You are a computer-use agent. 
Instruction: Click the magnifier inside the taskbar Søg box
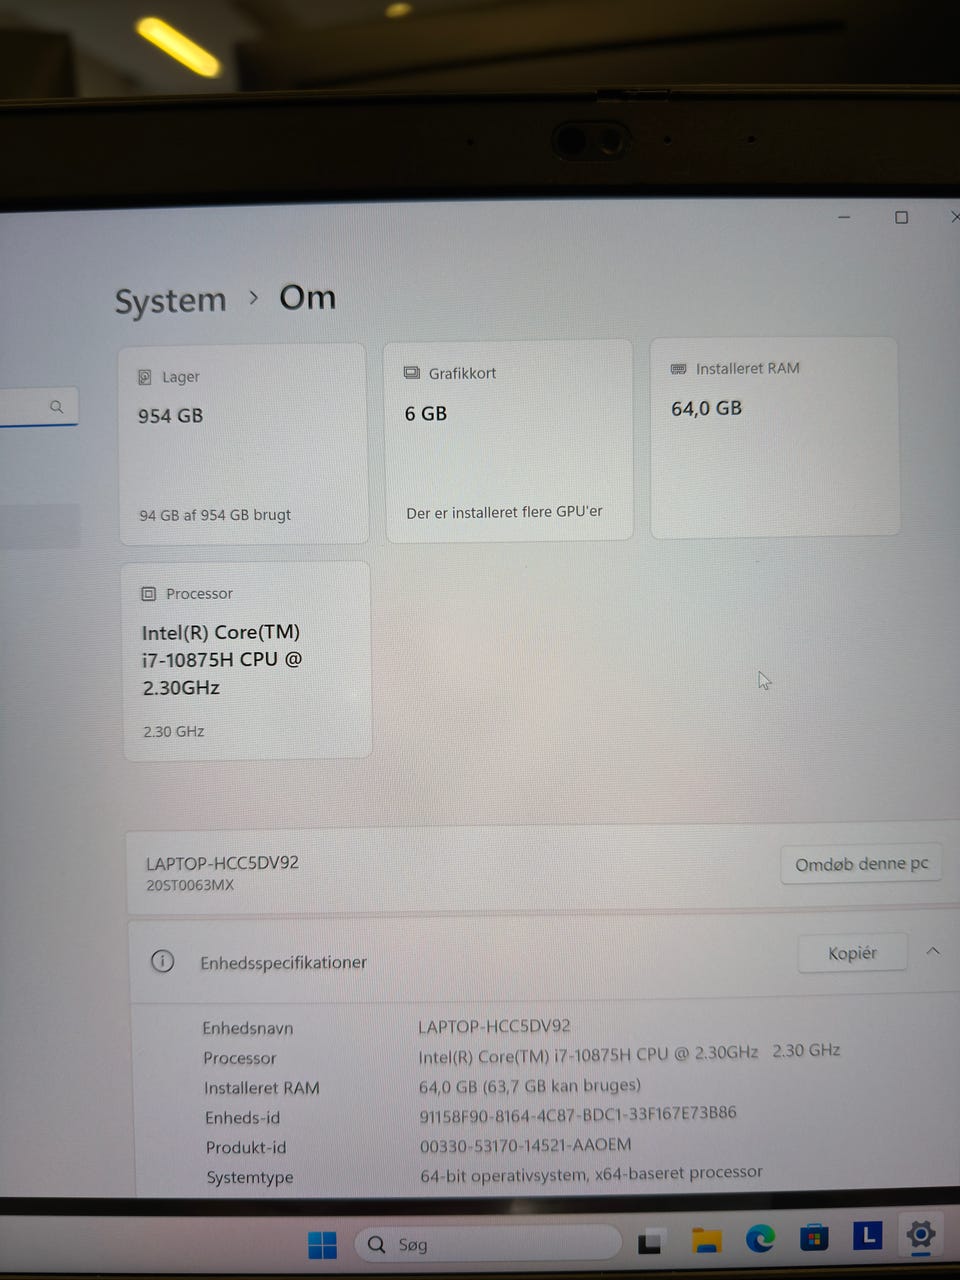376,1244
